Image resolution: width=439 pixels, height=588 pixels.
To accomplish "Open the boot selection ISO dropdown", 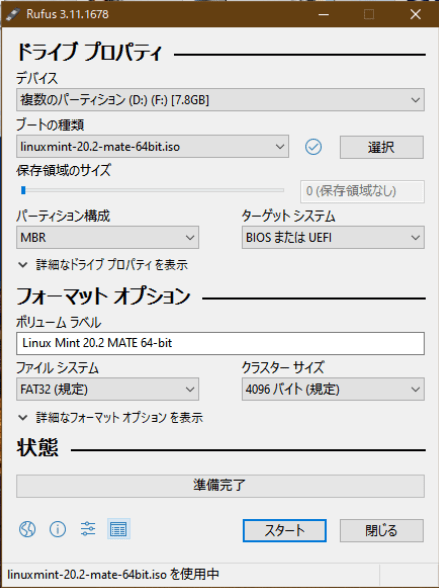I will coord(152,147).
